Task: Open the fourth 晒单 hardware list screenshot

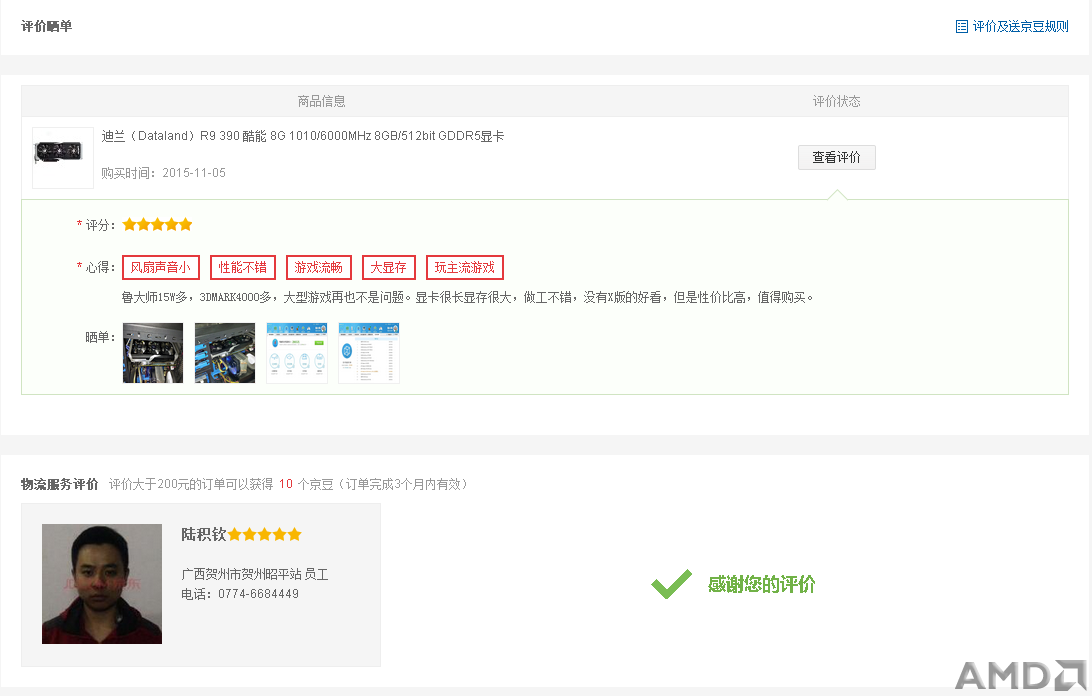Action: point(369,353)
